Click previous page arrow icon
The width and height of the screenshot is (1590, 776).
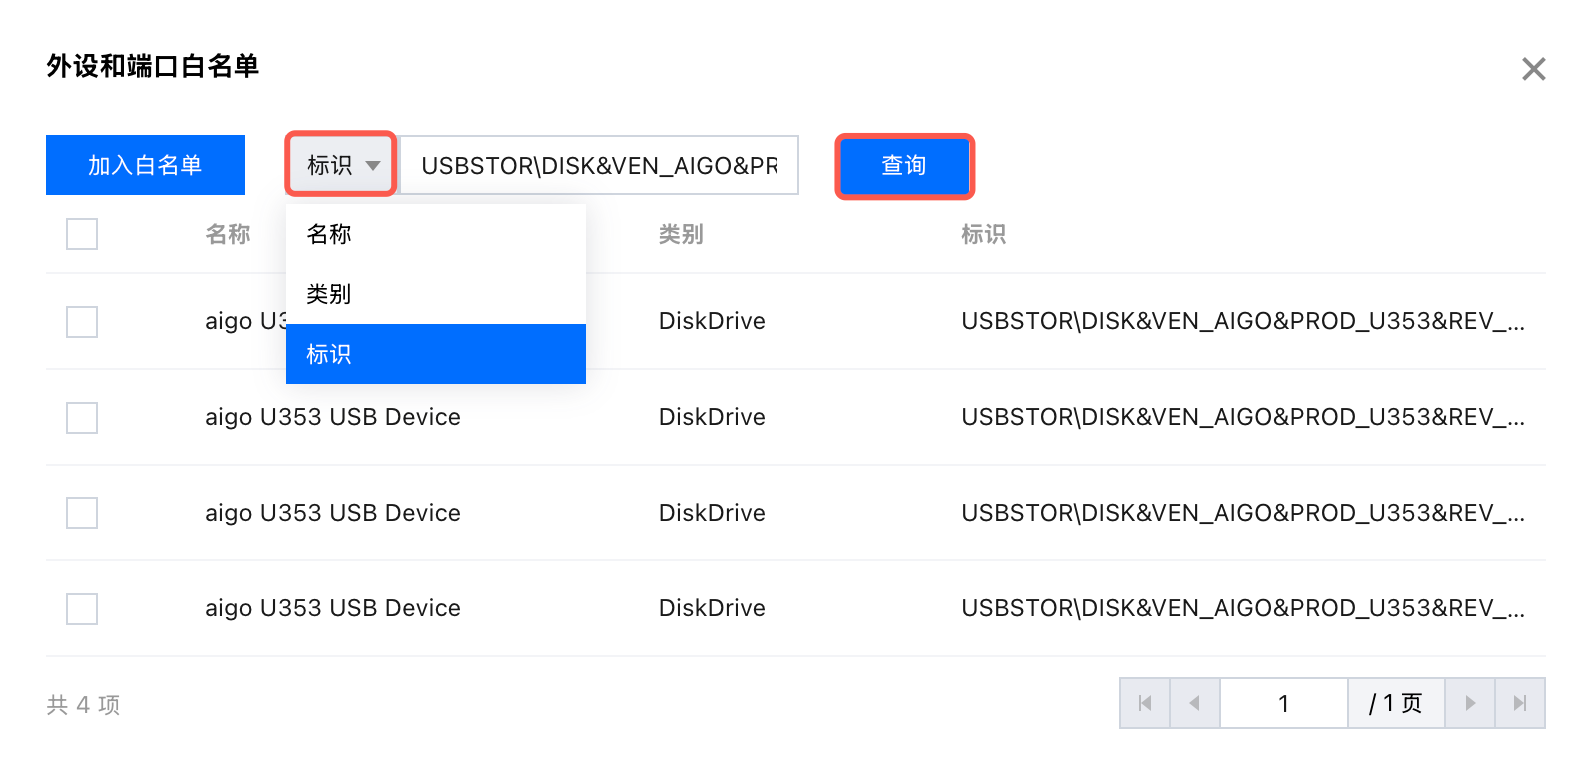1194,703
